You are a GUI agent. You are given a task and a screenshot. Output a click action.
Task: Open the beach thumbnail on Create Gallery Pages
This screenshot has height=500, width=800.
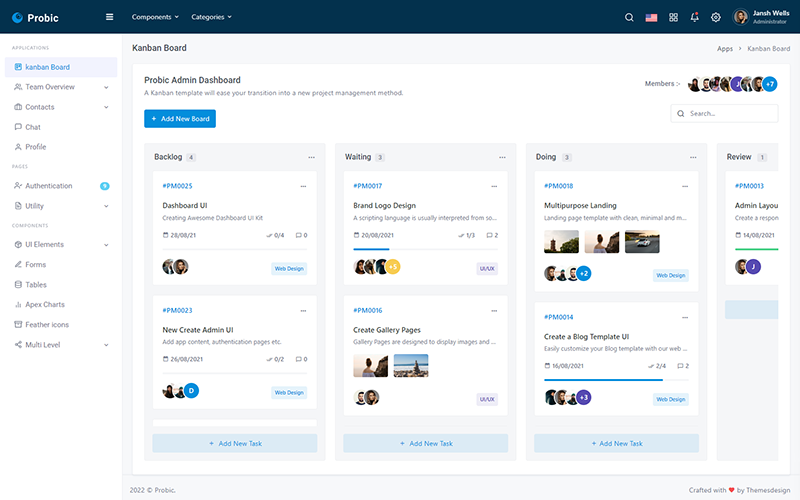pos(411,365)
